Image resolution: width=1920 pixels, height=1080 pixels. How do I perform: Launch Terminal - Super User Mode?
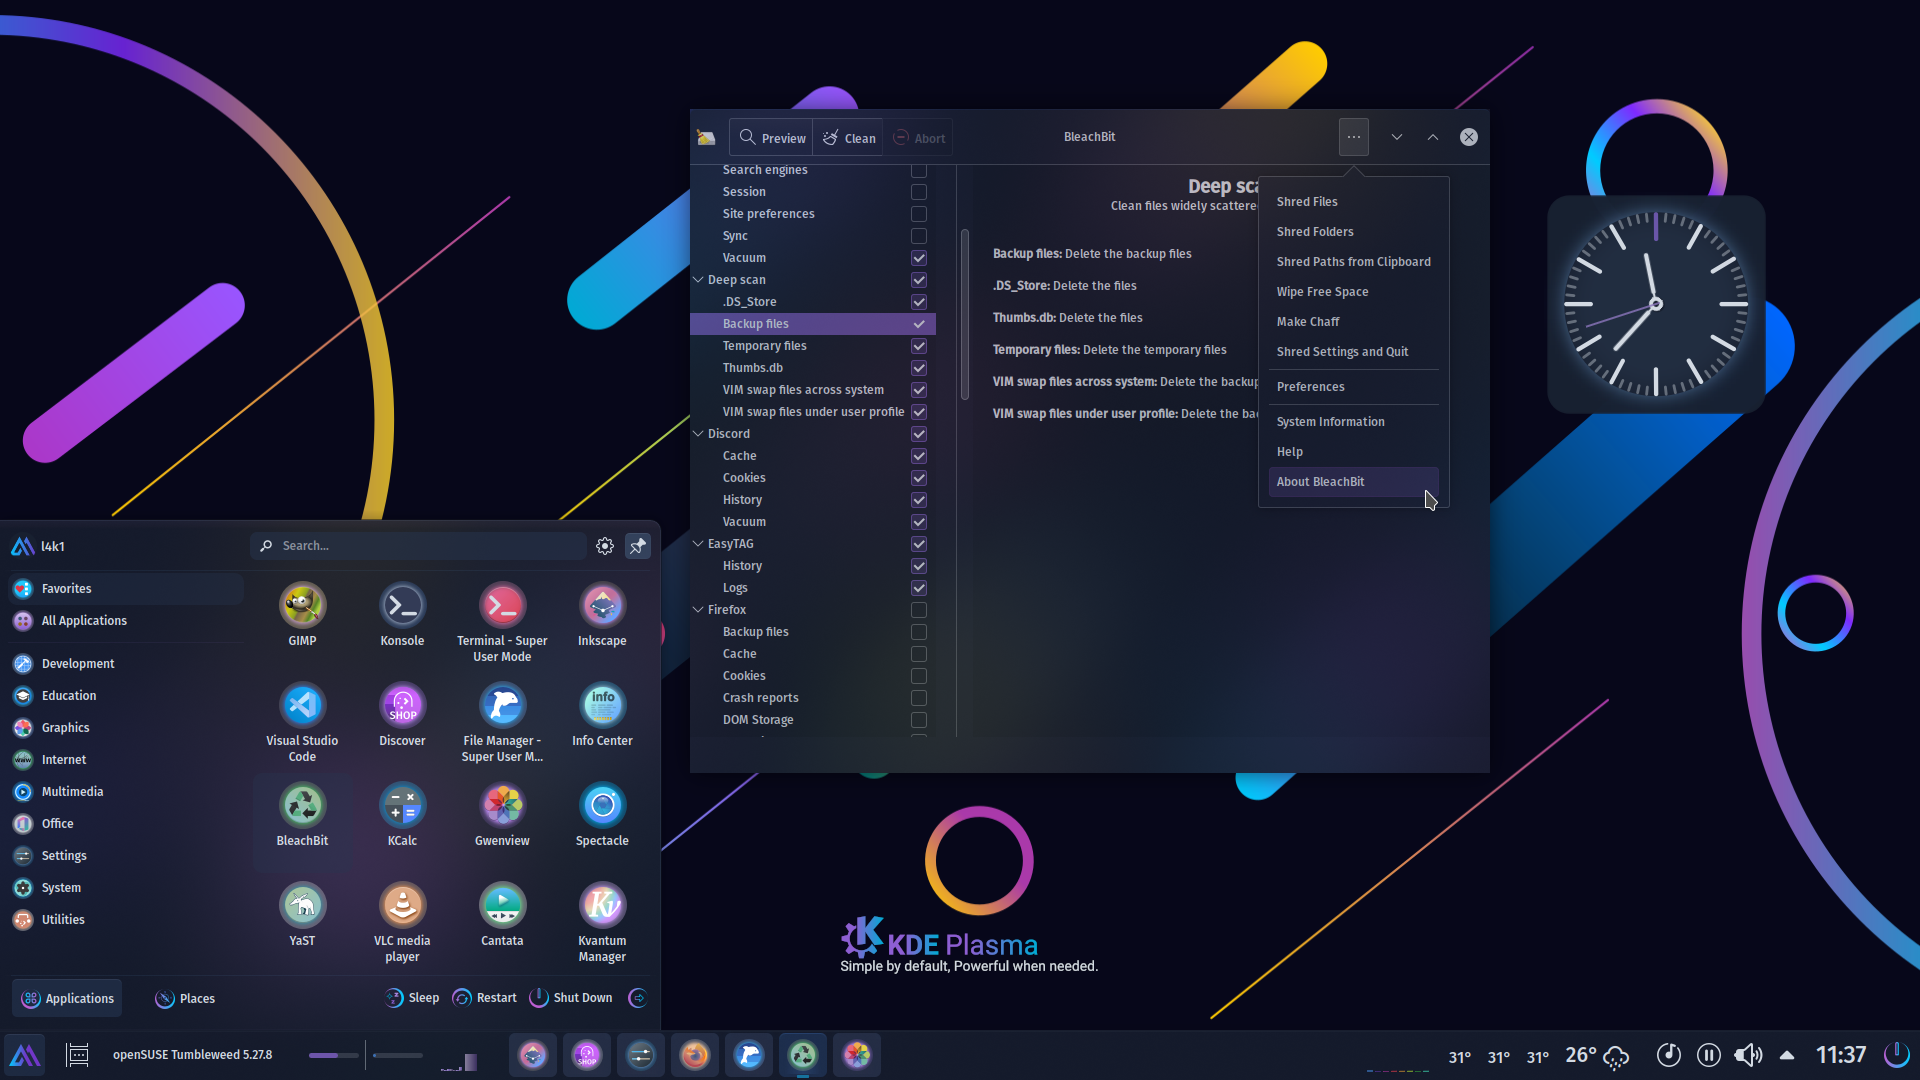[x=502, y=623]
